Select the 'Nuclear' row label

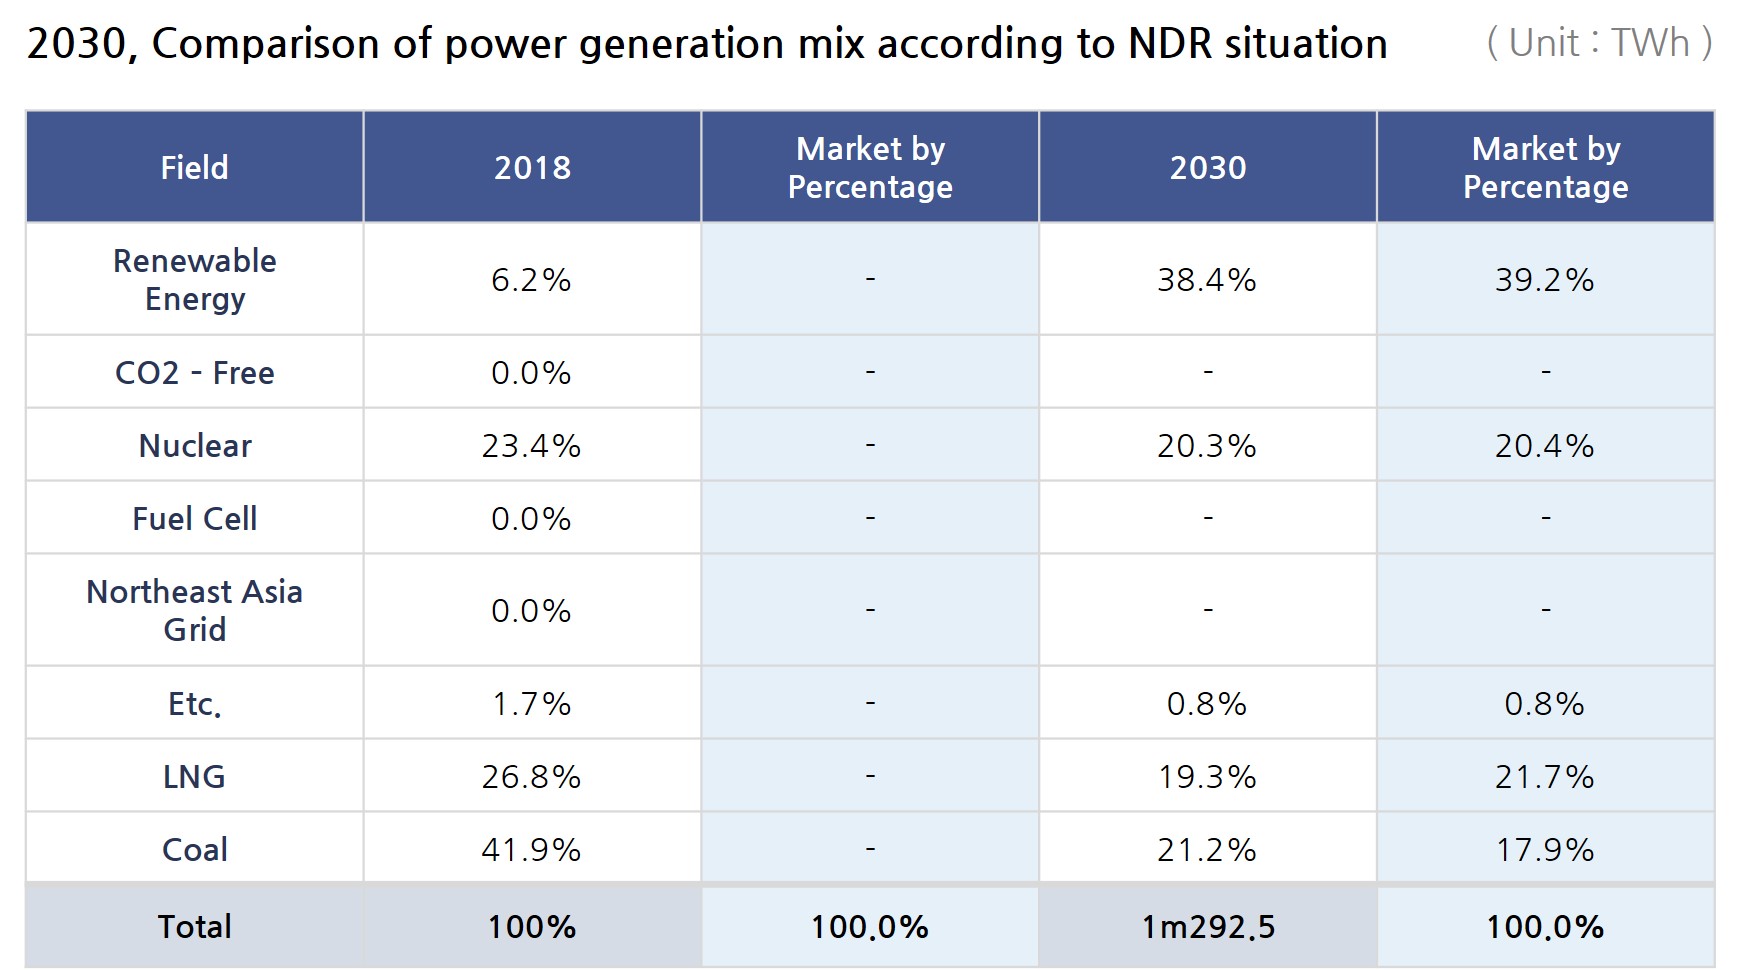[x=194, y=445]
